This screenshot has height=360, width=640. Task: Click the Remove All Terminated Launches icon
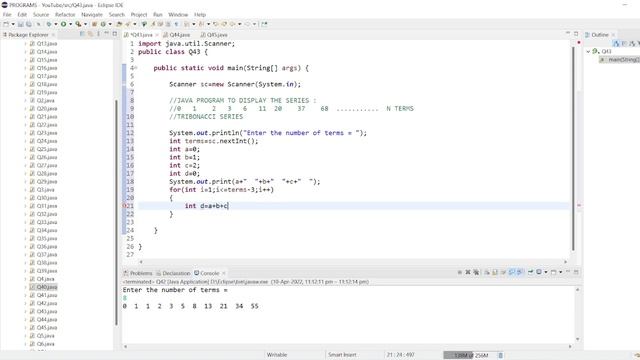476,272
